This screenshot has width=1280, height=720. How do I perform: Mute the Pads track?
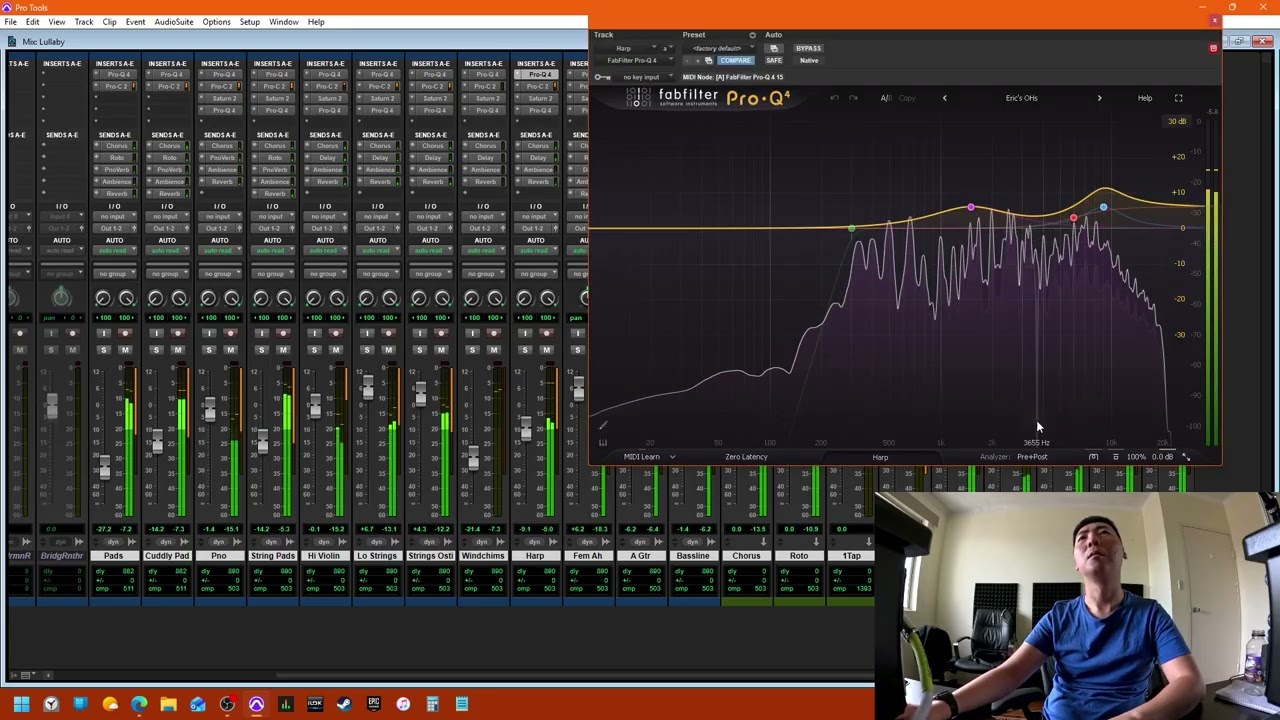(x=125, y=350)
